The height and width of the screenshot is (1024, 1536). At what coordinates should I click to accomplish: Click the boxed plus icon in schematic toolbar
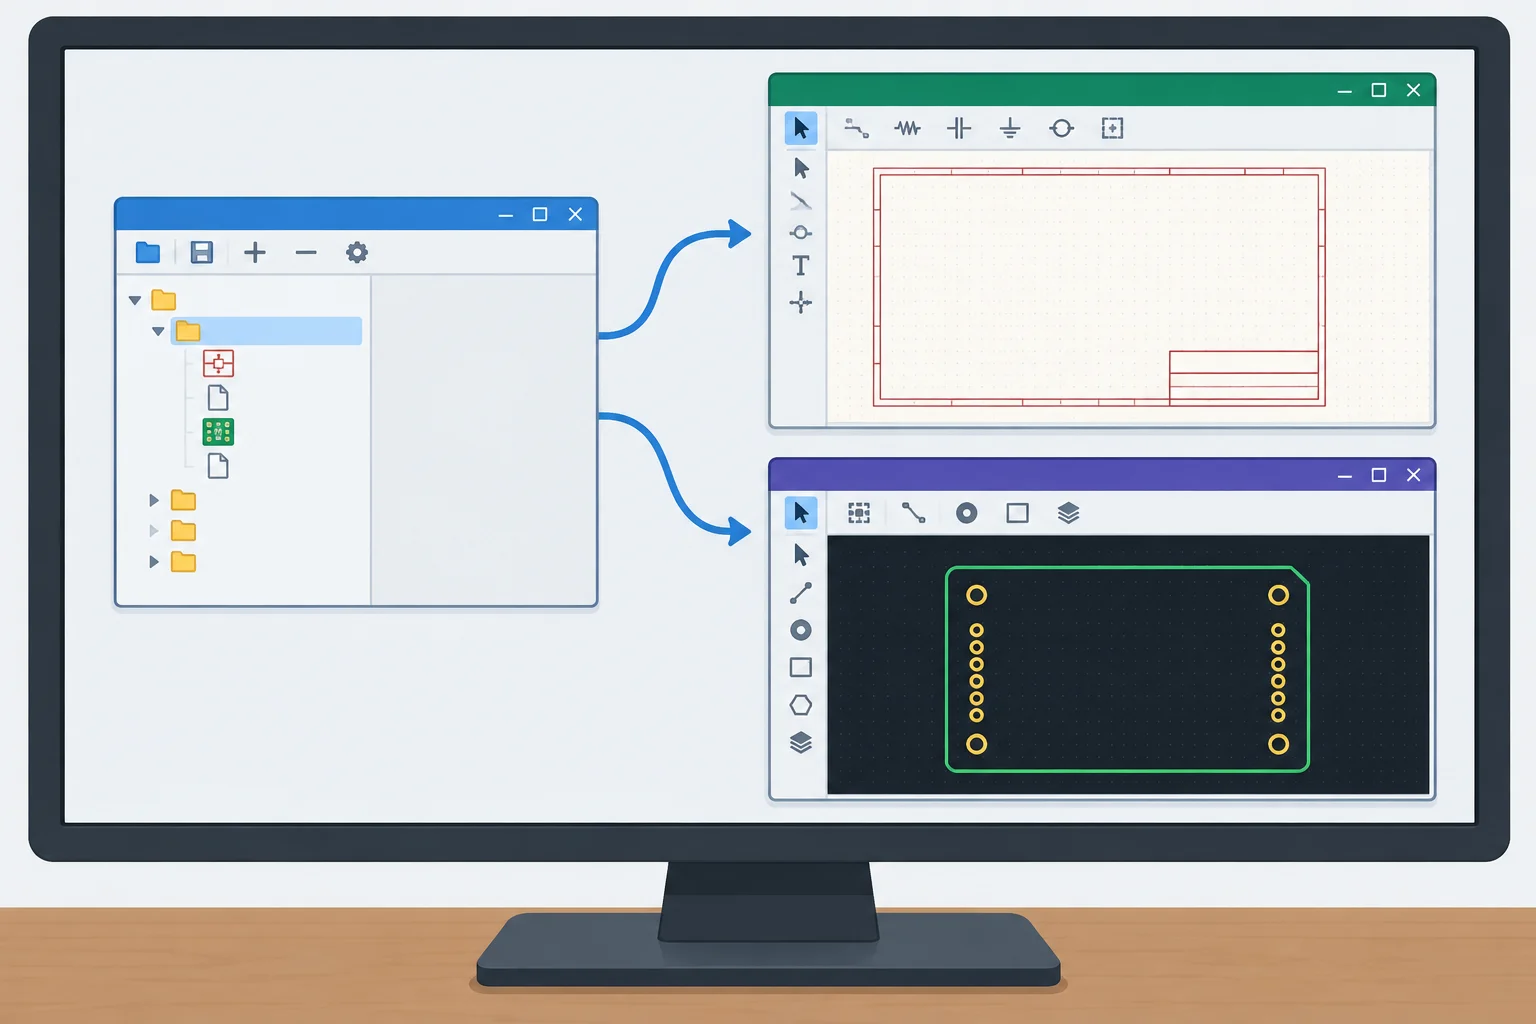1112,128
